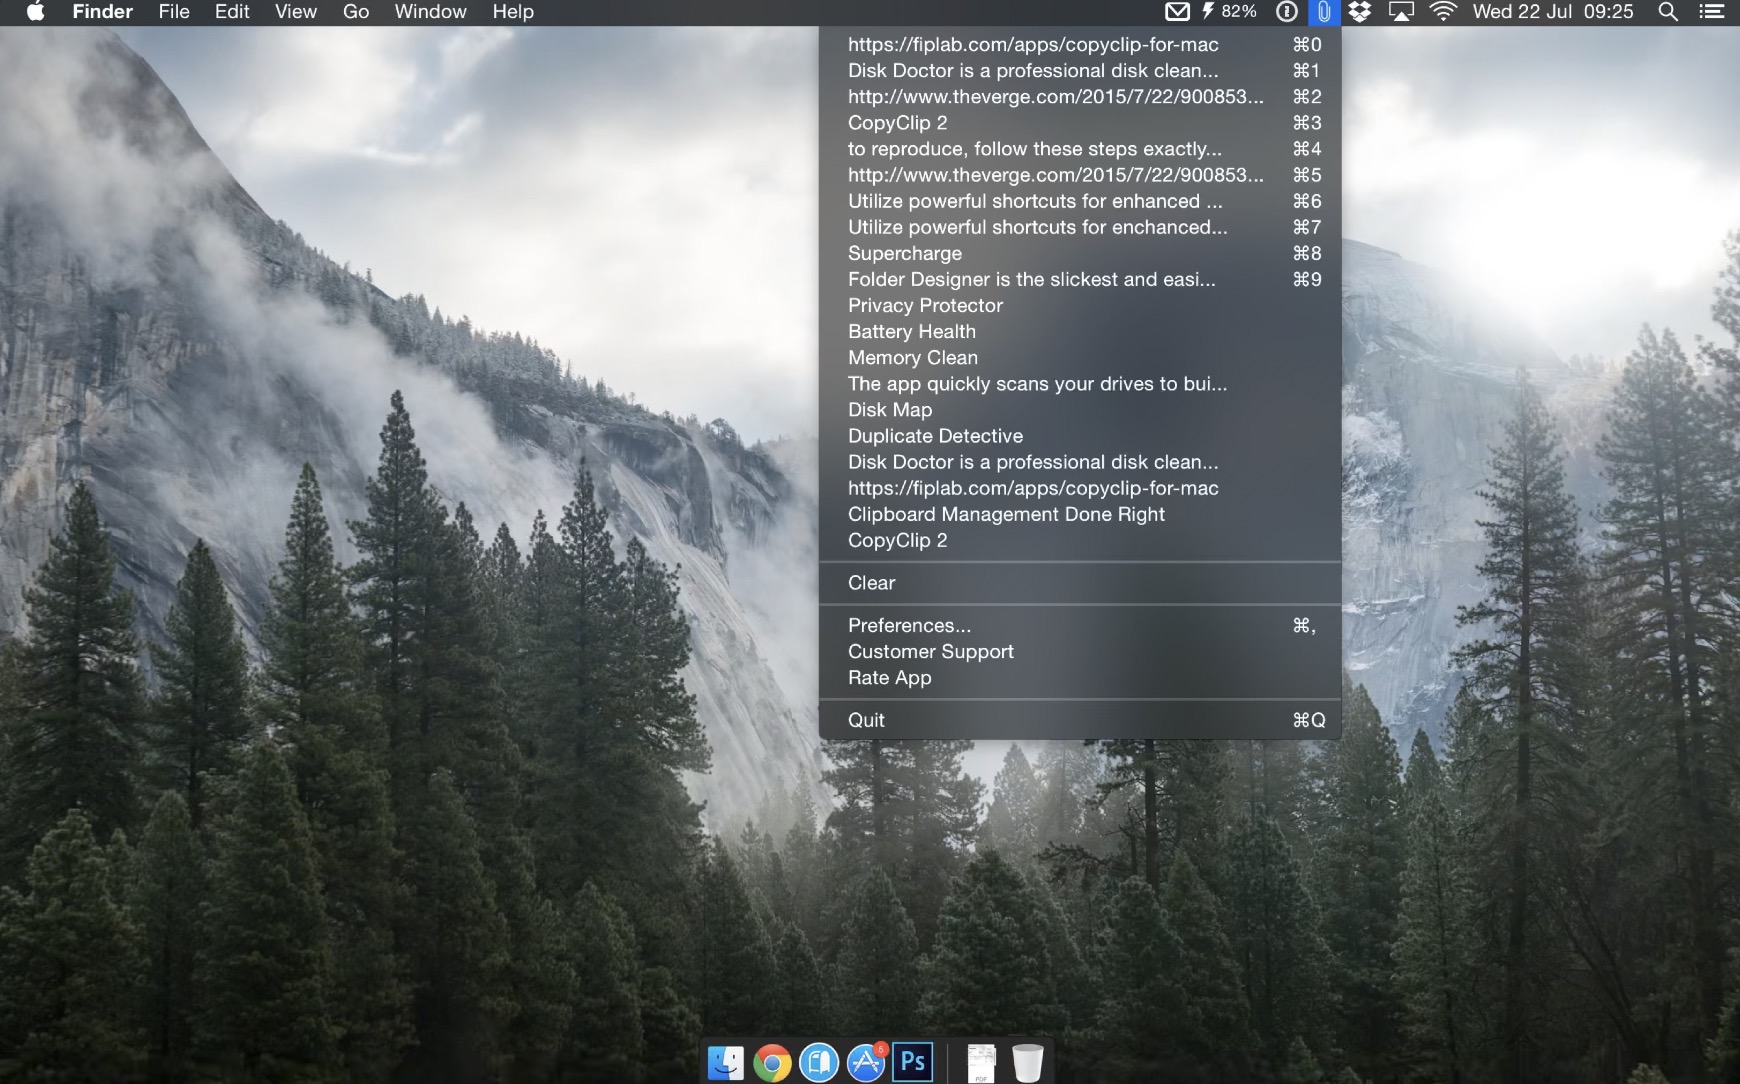Click Customer Support in the menu

point(930,651)
